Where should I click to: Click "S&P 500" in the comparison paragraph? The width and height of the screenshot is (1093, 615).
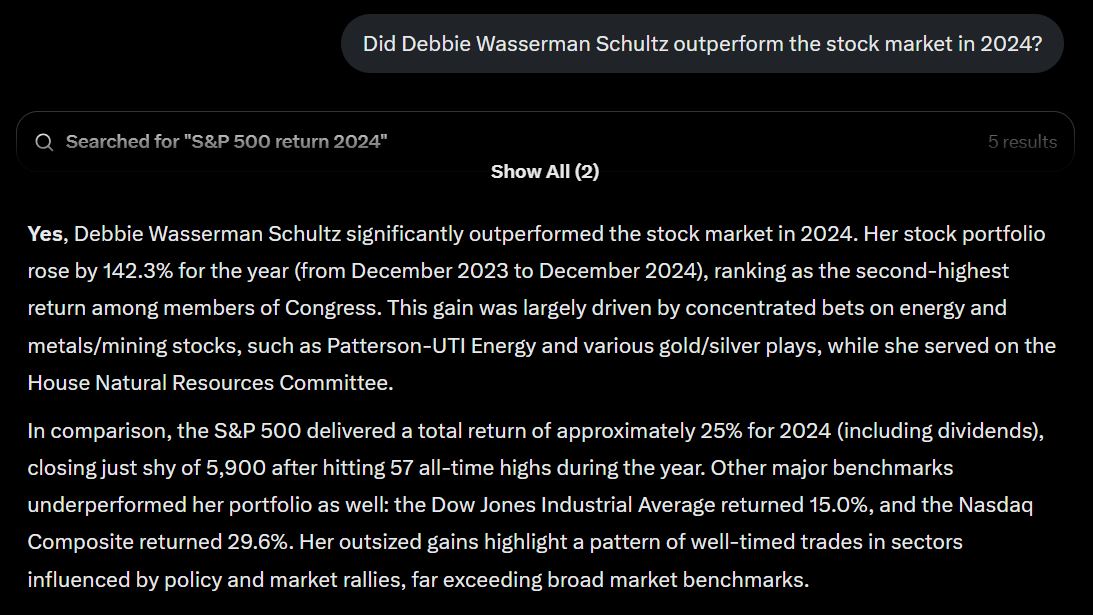(x=257, y=431)
